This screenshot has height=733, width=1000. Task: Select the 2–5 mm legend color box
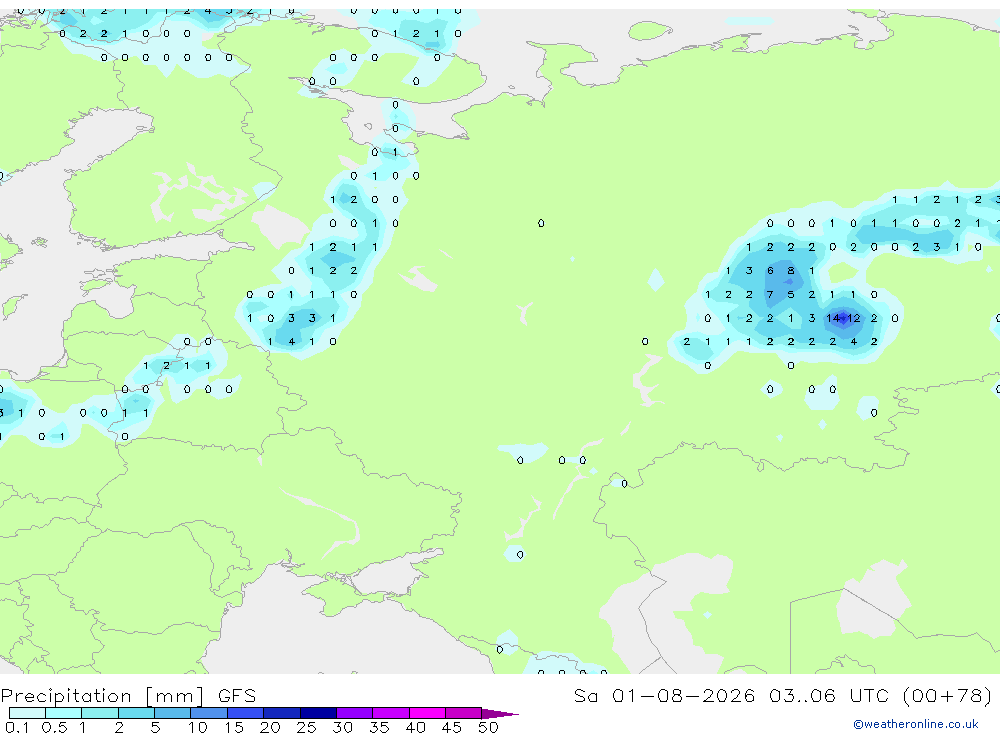coord(136,713)
